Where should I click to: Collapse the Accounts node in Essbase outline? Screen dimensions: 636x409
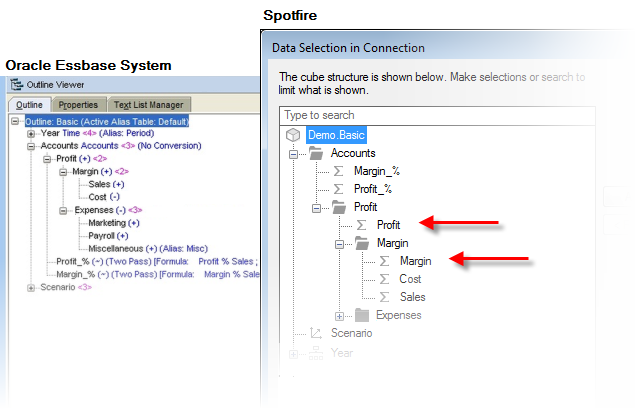click(31, 146)
